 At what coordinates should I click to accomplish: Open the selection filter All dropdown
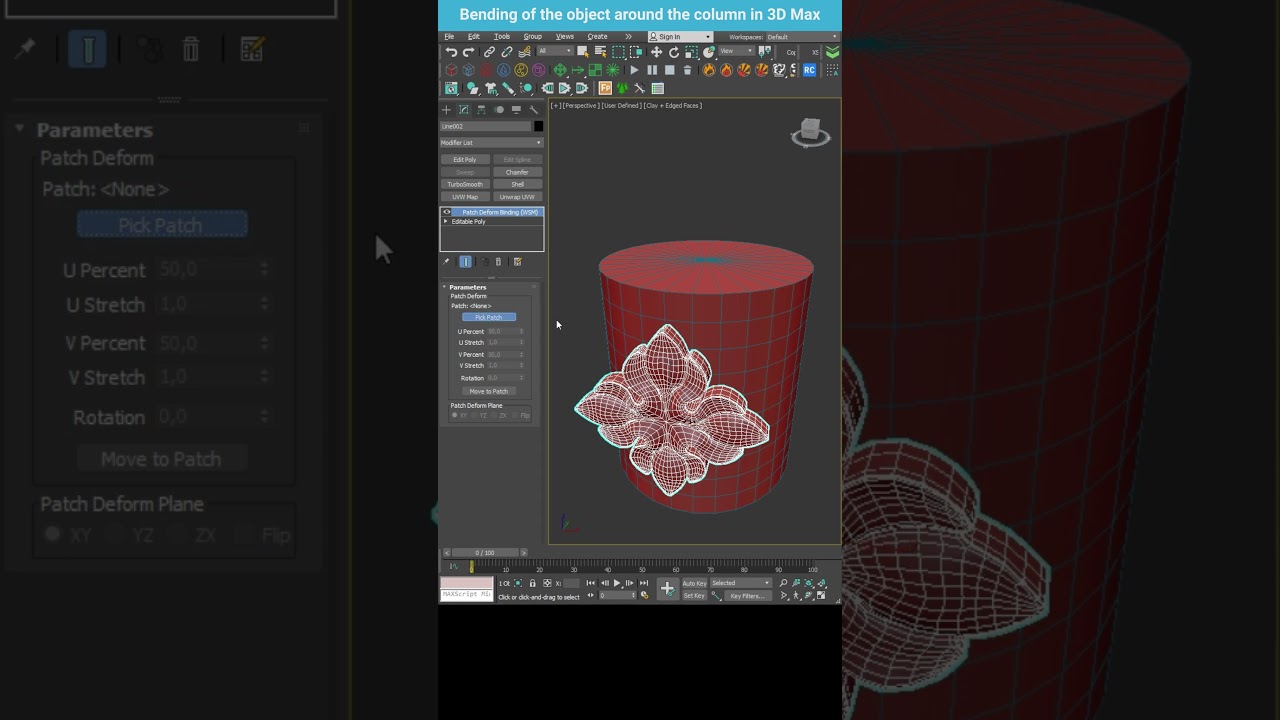[555, 51]
